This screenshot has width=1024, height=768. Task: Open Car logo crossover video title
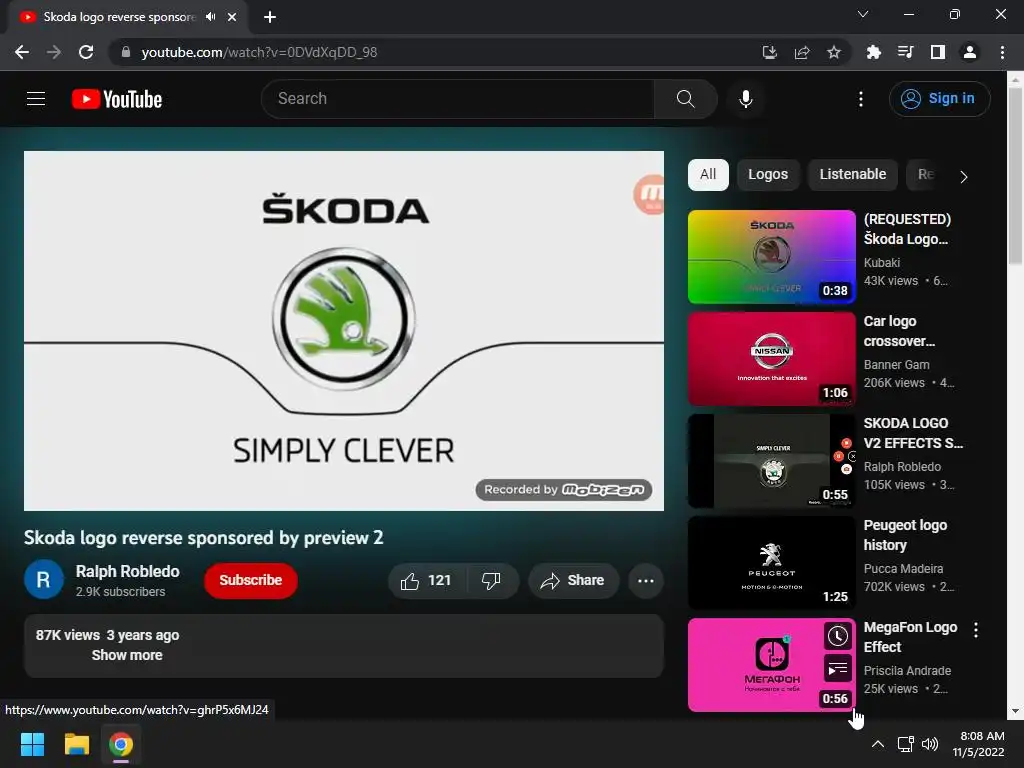899,331
